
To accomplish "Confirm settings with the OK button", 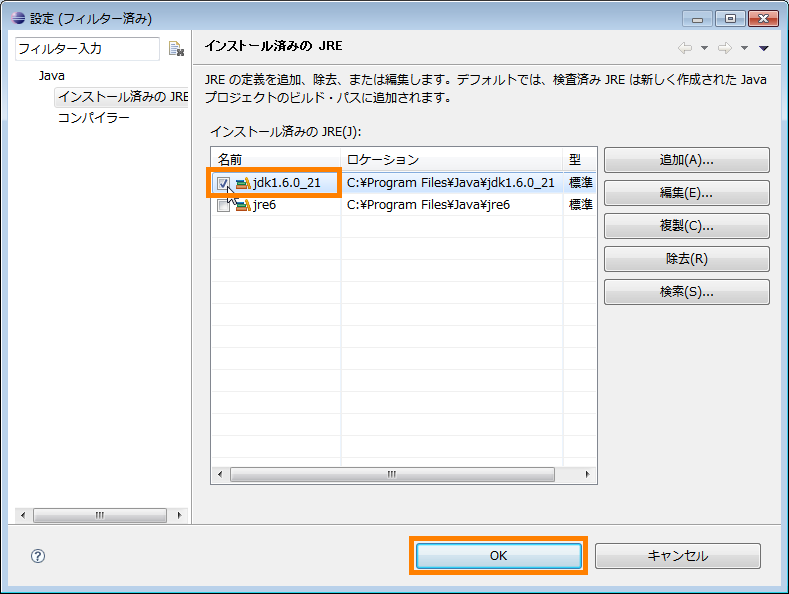I will (499, 556).
